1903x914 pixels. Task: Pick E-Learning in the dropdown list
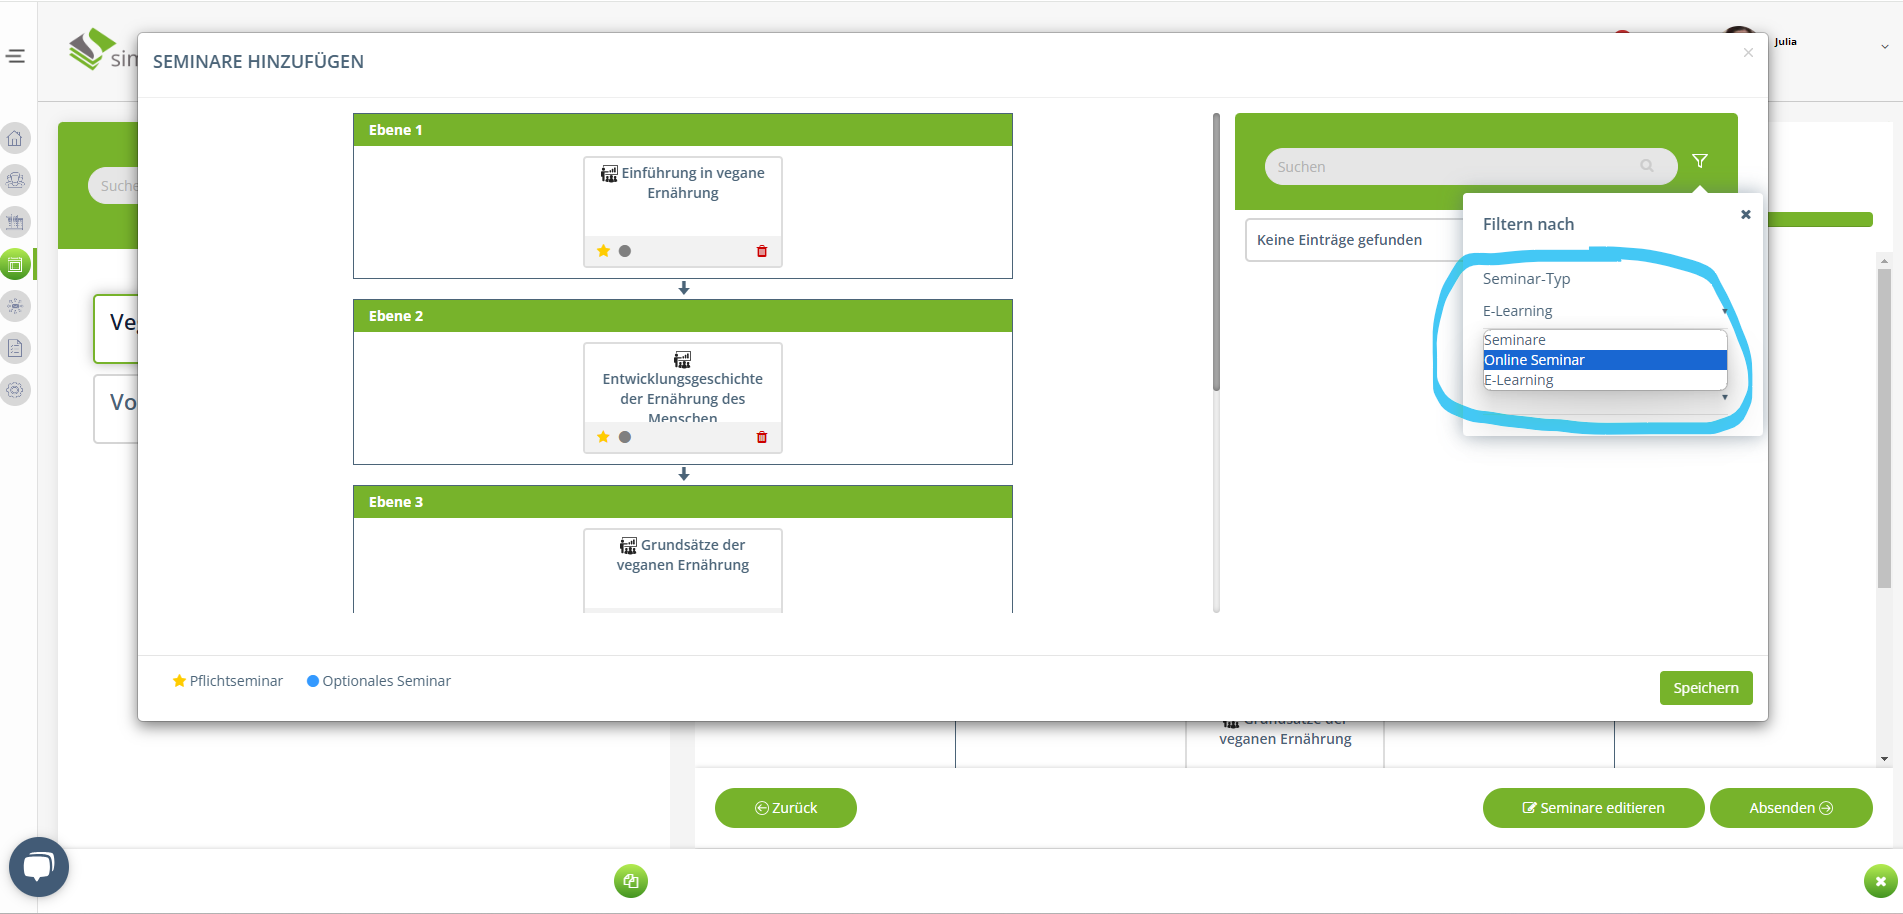click(x=1603, y=380)
